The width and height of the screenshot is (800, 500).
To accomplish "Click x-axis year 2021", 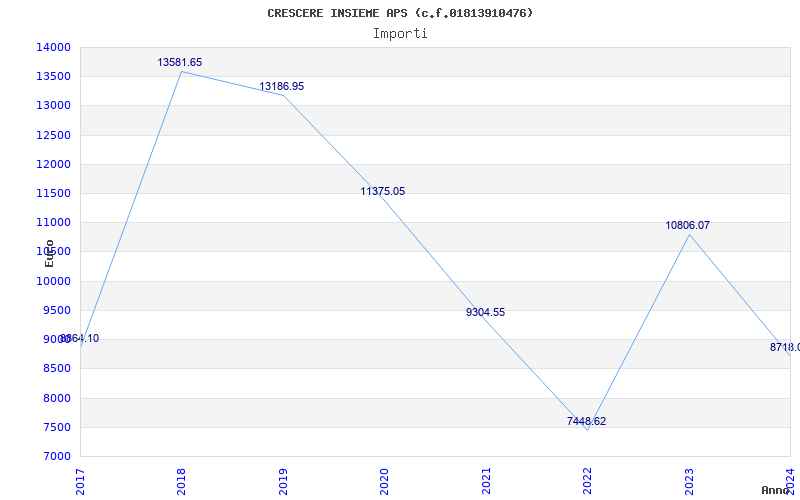I will tap(486, 481).
